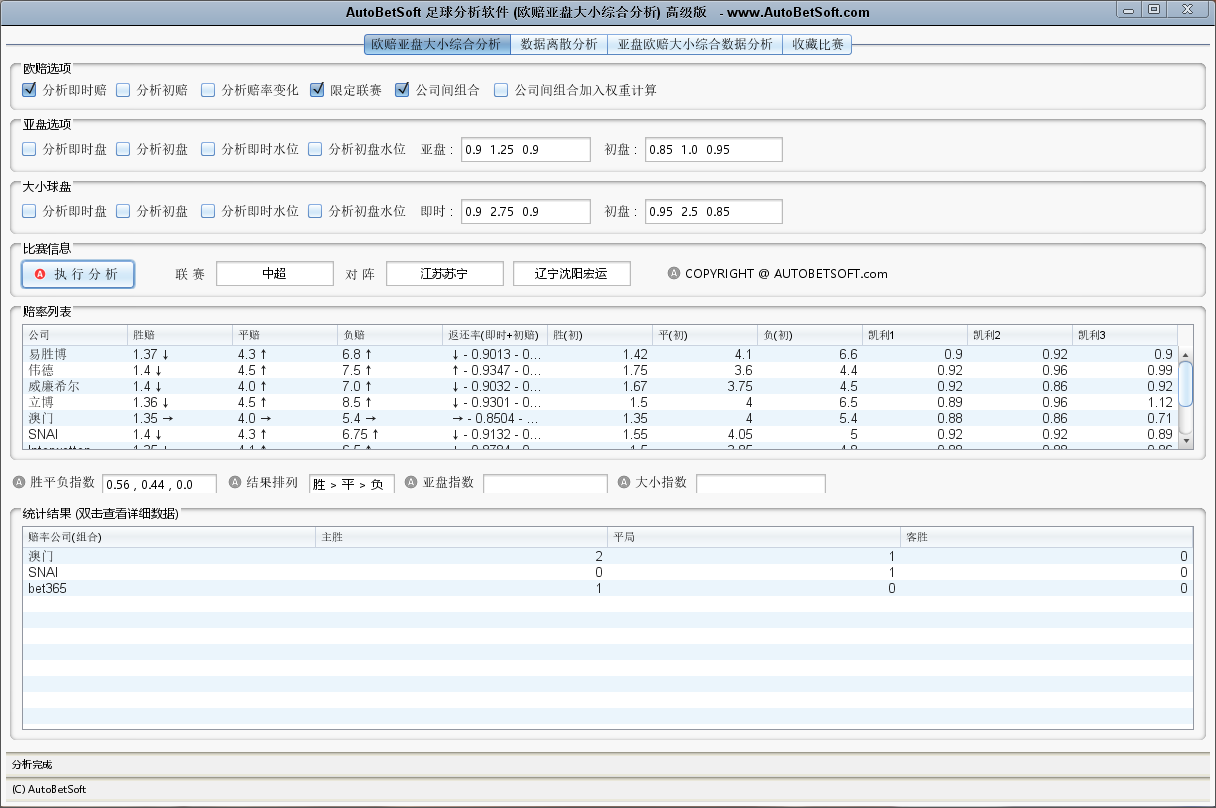Image resolution: width=1216 pixels, height=808 pixels.
Task: Enable 分析即时盘 in 大小球盘
Action: click(x=29, y=211)
